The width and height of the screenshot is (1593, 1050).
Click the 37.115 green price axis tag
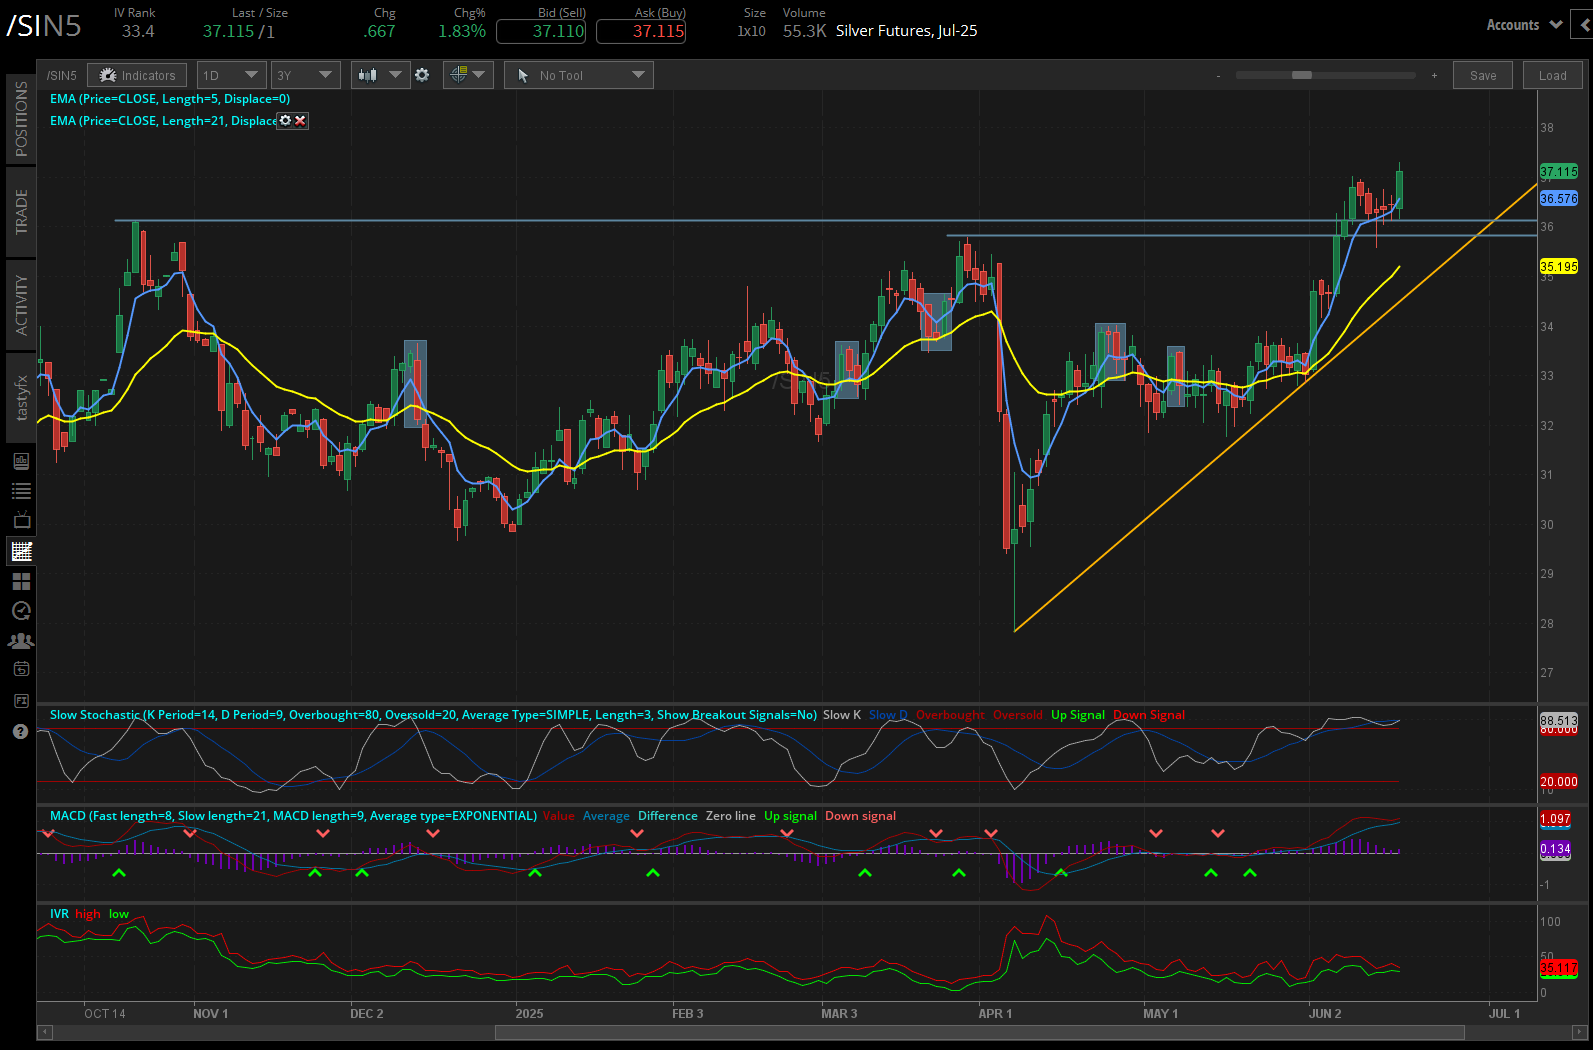[1559, 172]
